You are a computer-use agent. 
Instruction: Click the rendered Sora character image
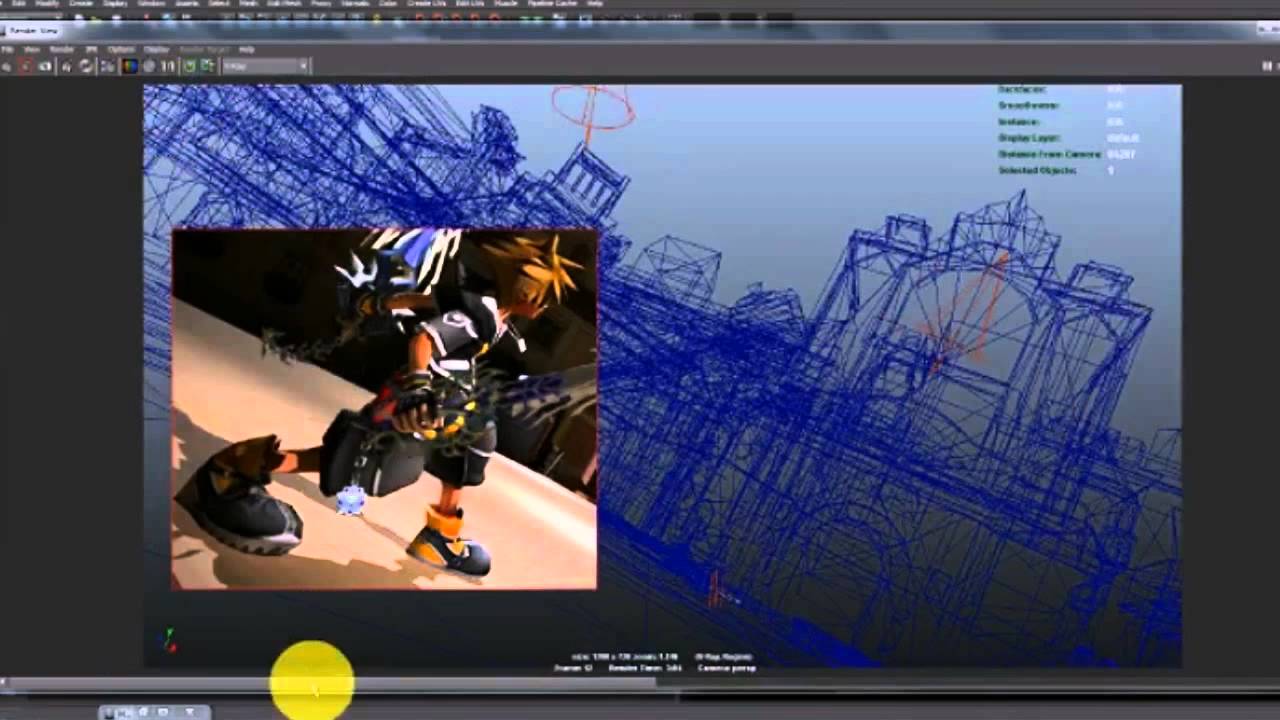(384, 408)
